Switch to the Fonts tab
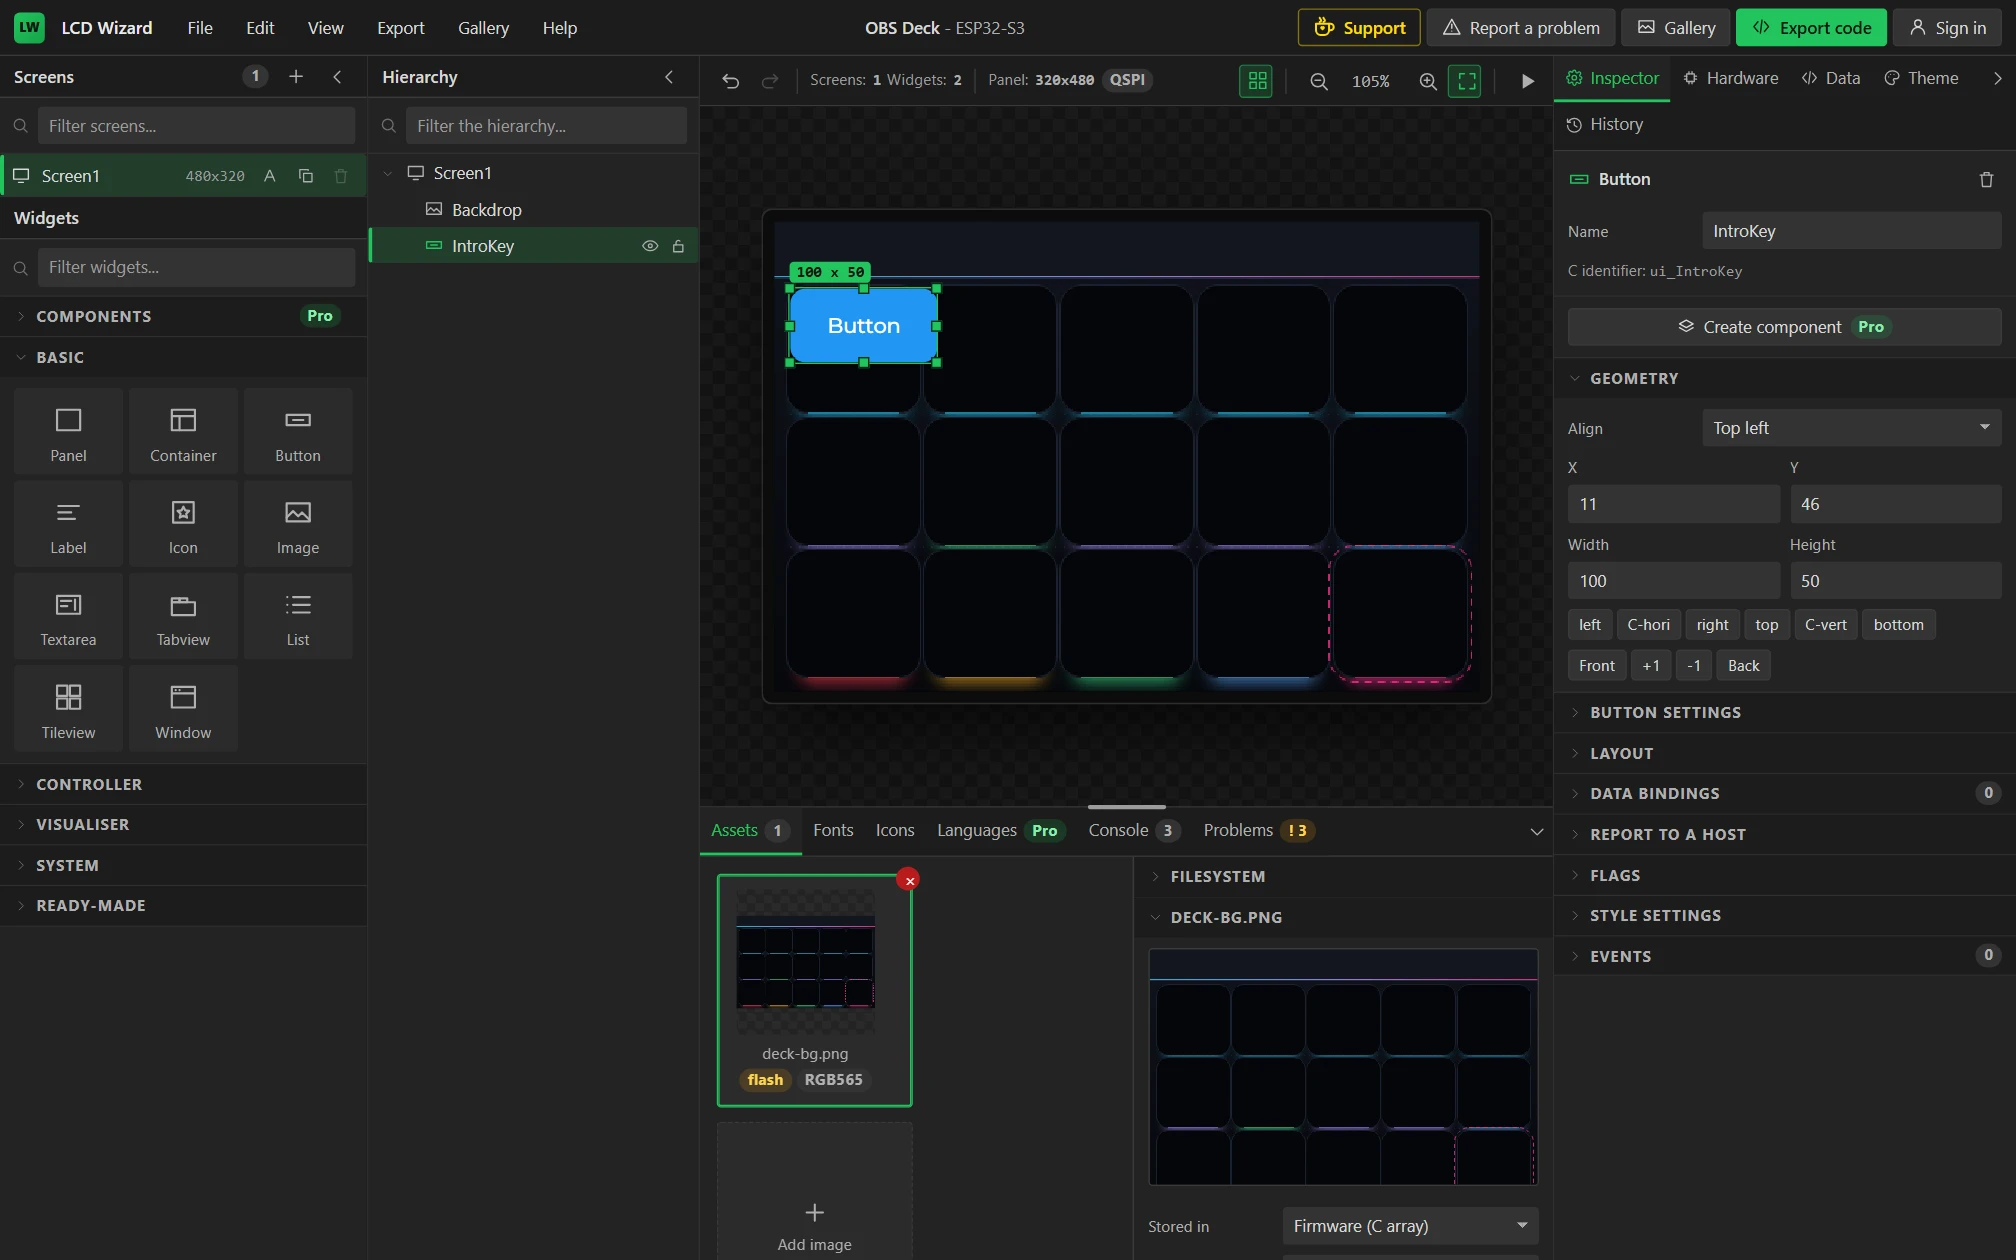 click(x=833, y=830)
